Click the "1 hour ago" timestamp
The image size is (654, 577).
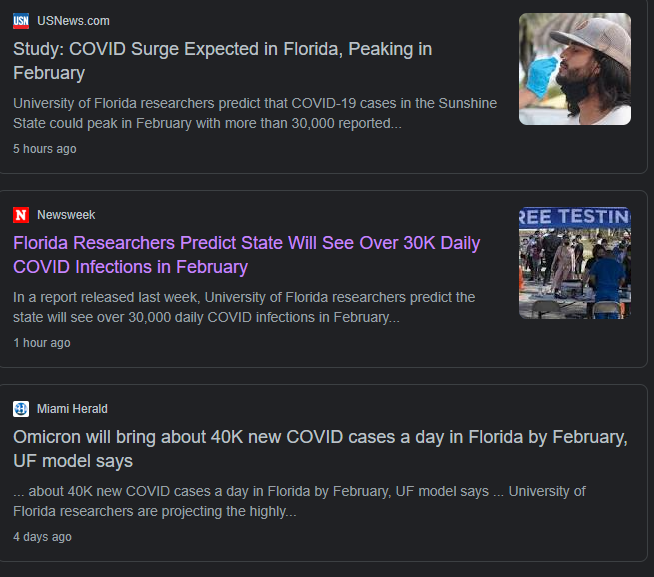click(x=41, y=343)
